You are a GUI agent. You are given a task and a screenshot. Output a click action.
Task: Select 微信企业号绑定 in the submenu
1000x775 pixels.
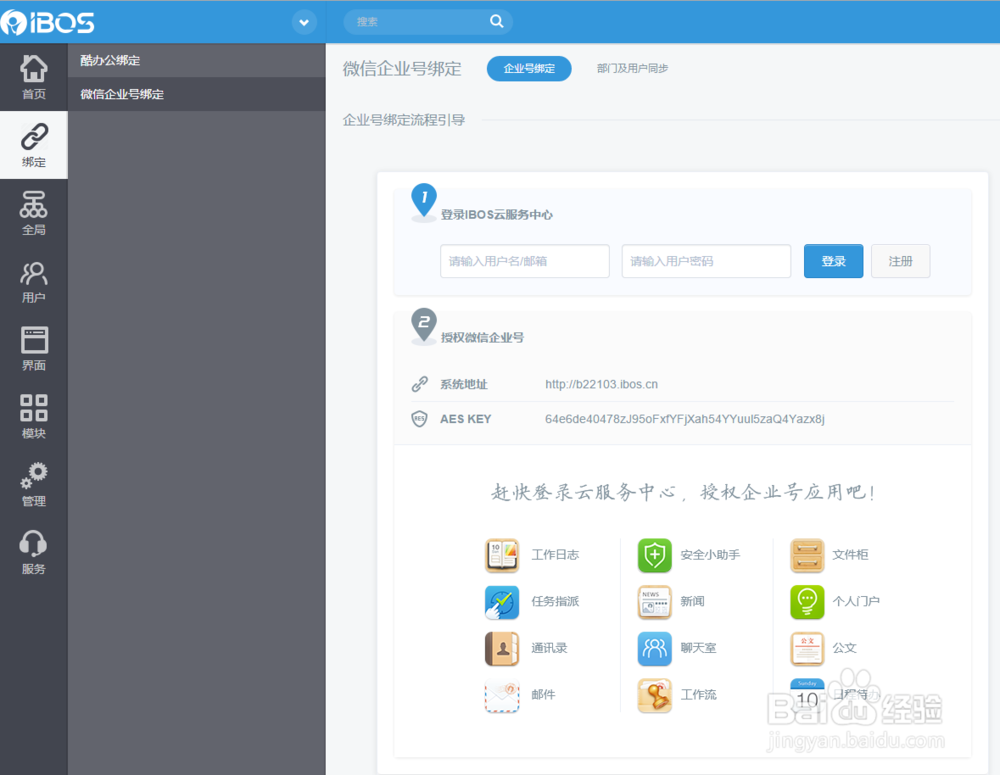[x=196, y=94]
